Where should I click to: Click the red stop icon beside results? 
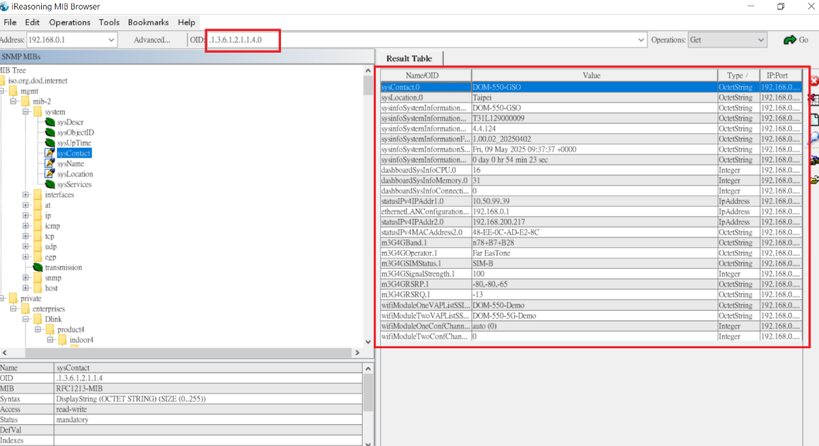click(814, 82)
